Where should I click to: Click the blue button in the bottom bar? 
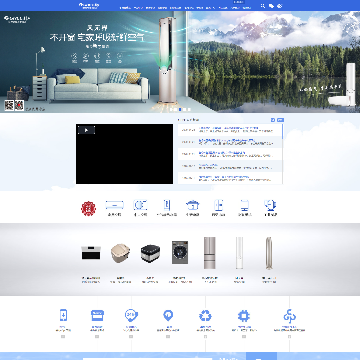pos(261,356)
